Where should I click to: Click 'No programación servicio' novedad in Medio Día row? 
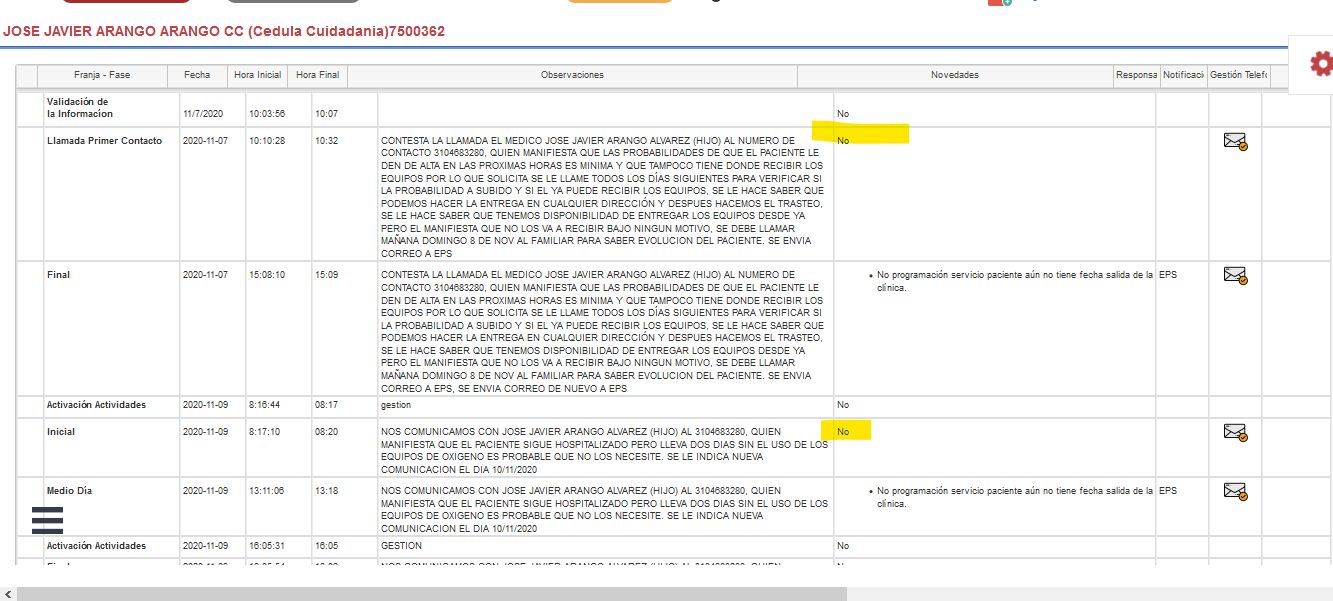pyautogui.click(x=1014, y=498)
